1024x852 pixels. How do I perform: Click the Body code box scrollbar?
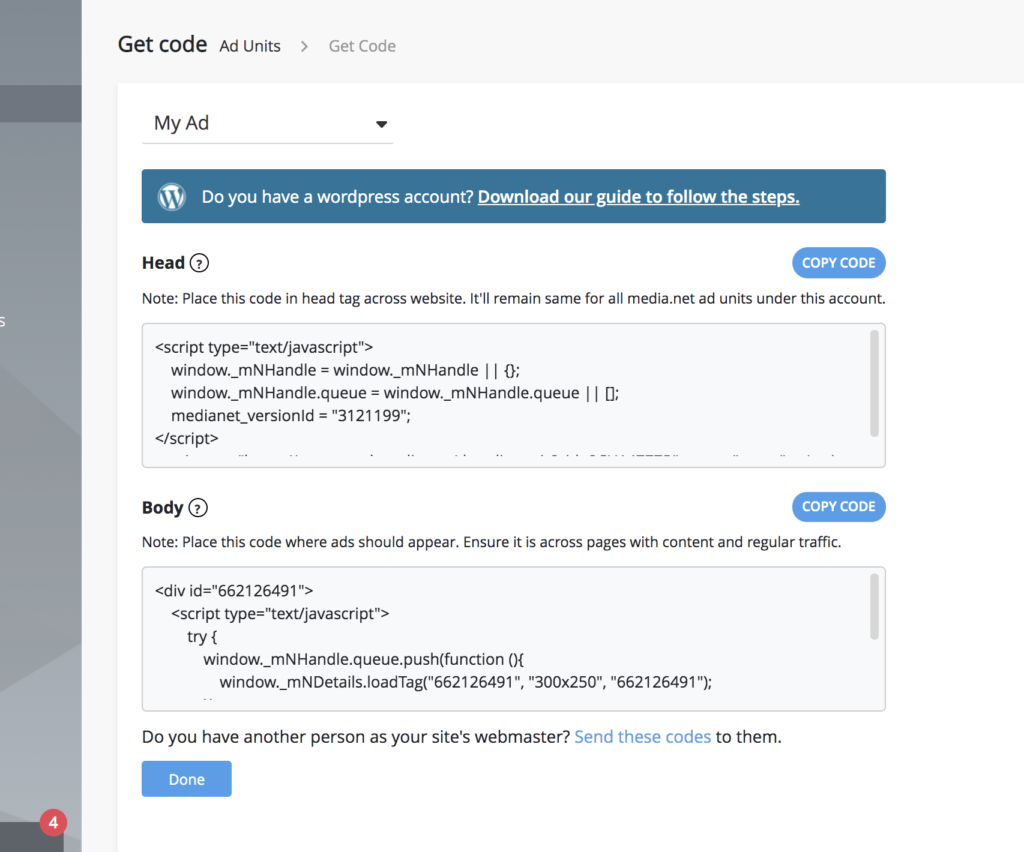(x=874, y=607)
